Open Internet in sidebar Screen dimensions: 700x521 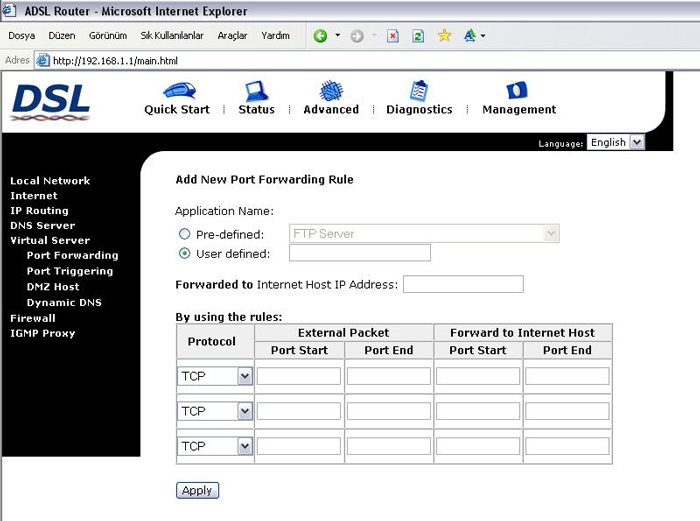[34, 196]
